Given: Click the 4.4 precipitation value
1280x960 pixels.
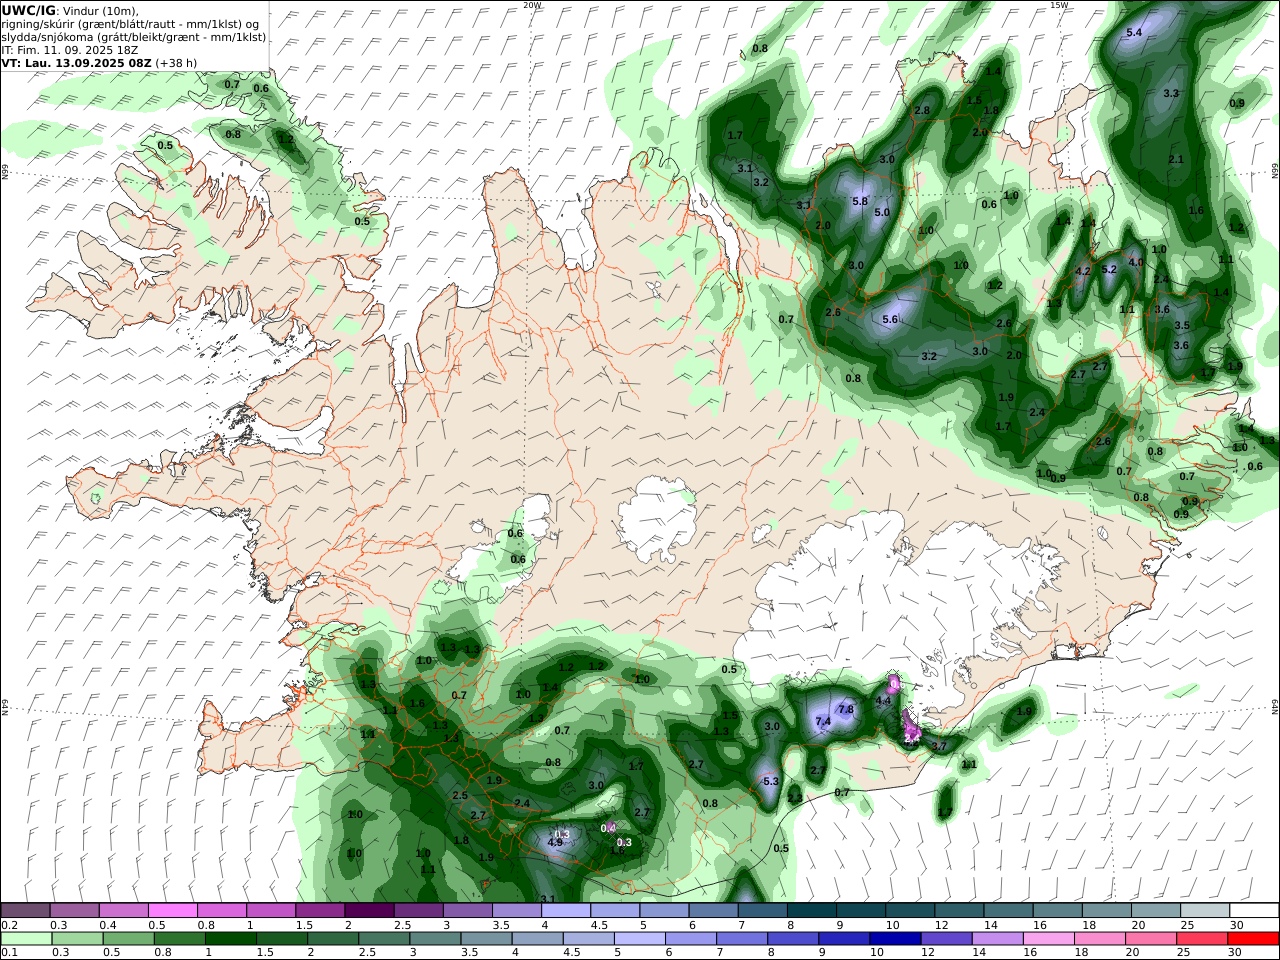Looking at the screenshot, I should (x=883, y=702).
